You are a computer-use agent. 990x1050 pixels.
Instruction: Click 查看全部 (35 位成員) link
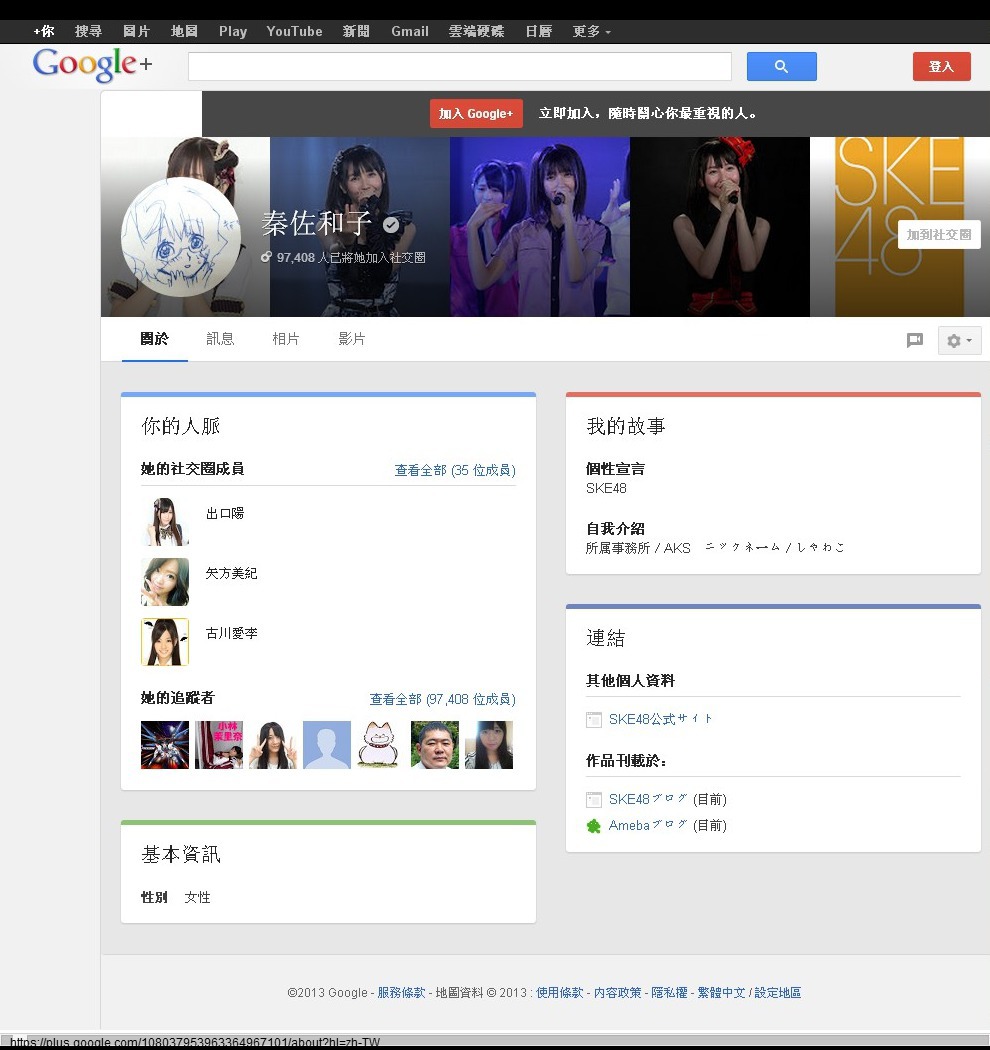coord(455,471)
